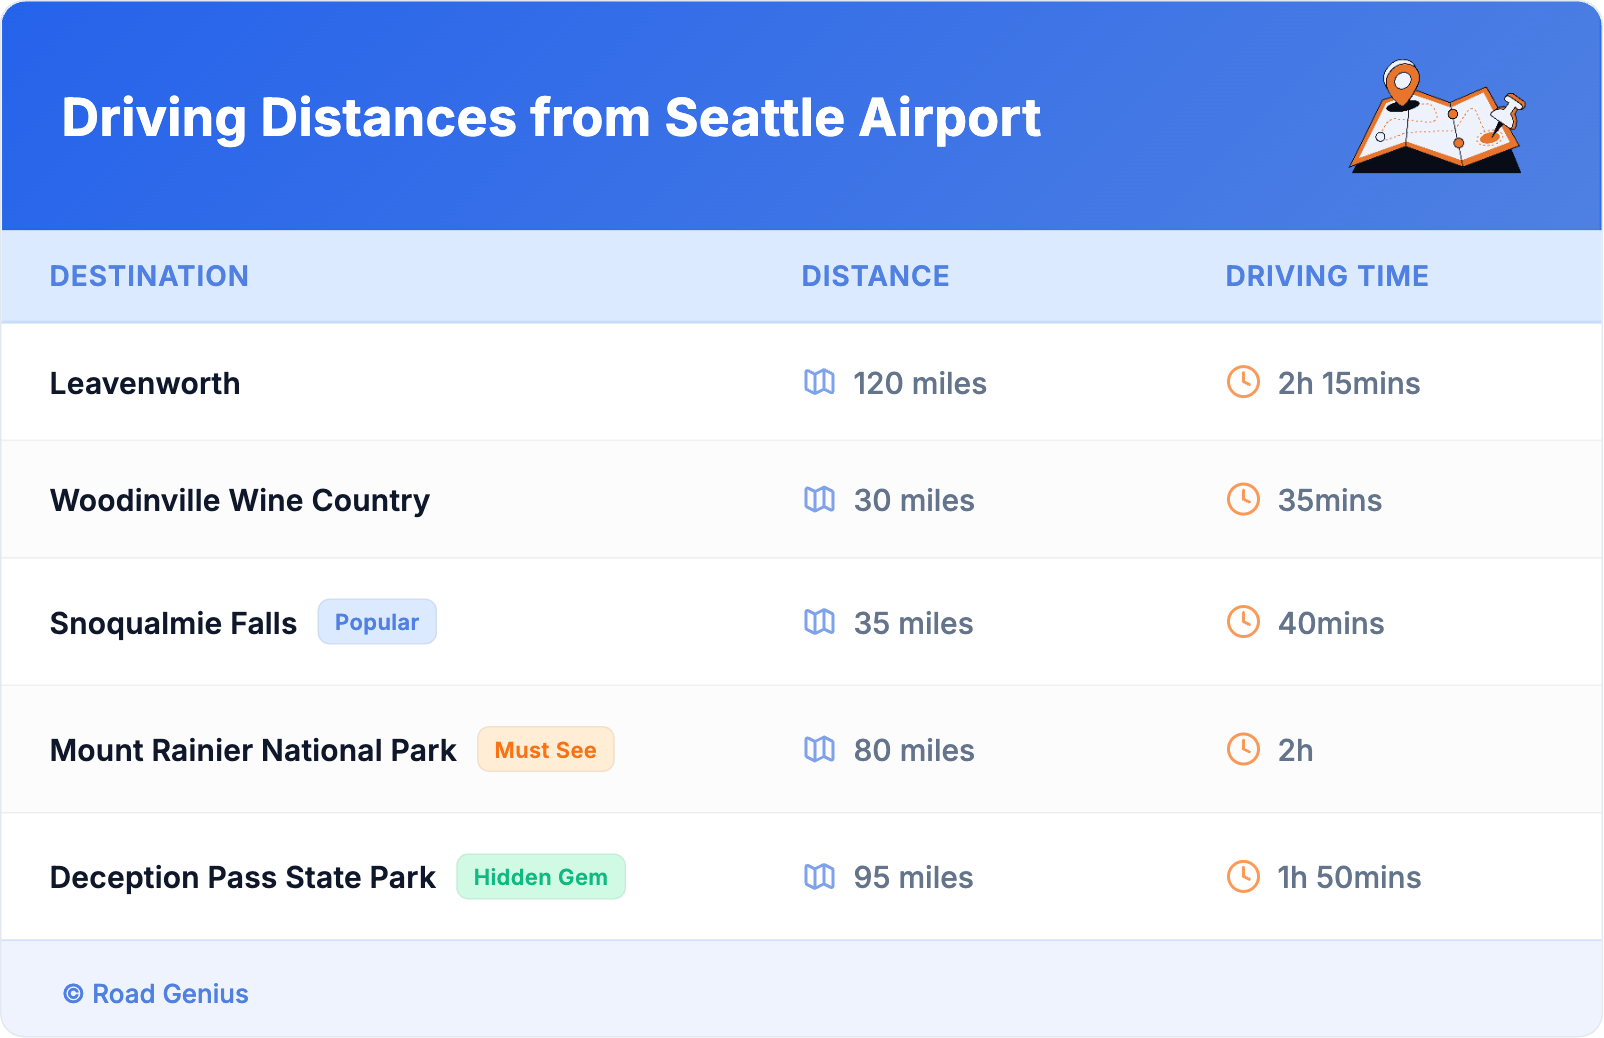Click the Distance column header
Screen dimensions: 1604x1038
click(875, 276)
